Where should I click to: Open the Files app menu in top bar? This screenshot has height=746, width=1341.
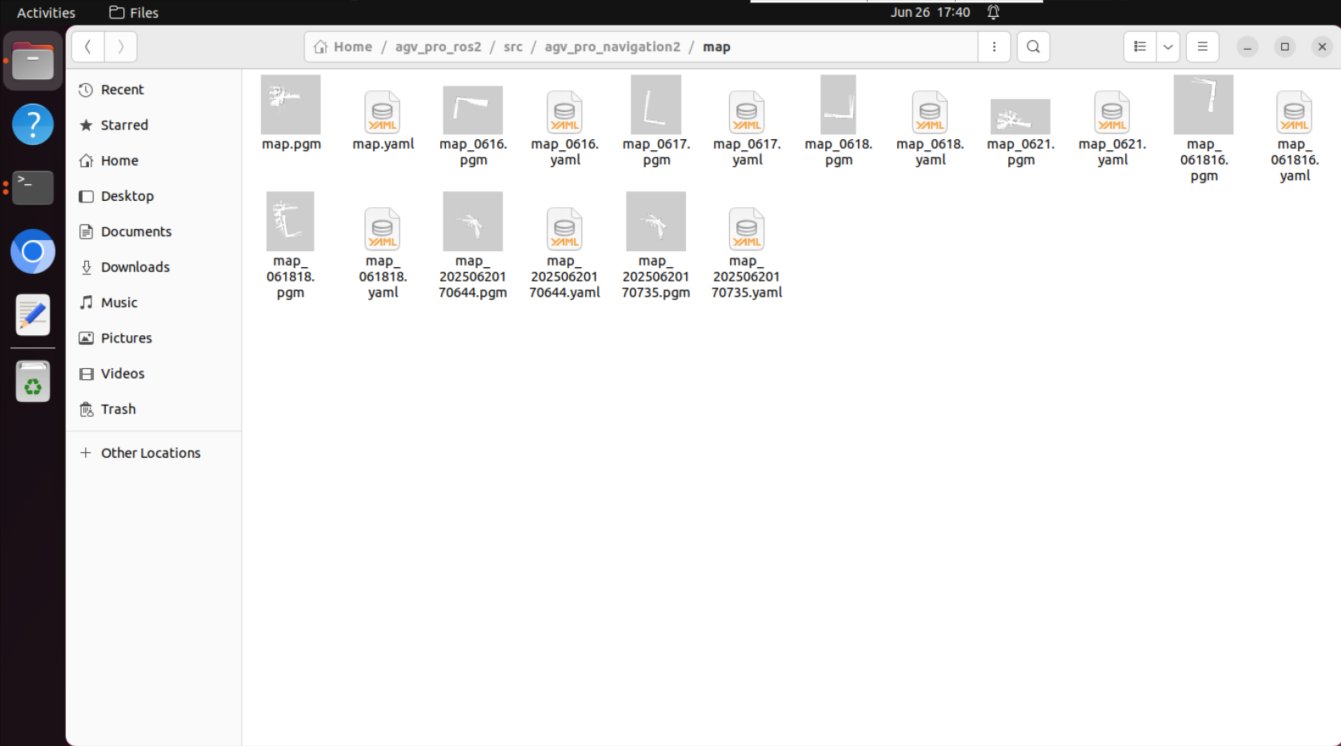[x=134, y=13]
